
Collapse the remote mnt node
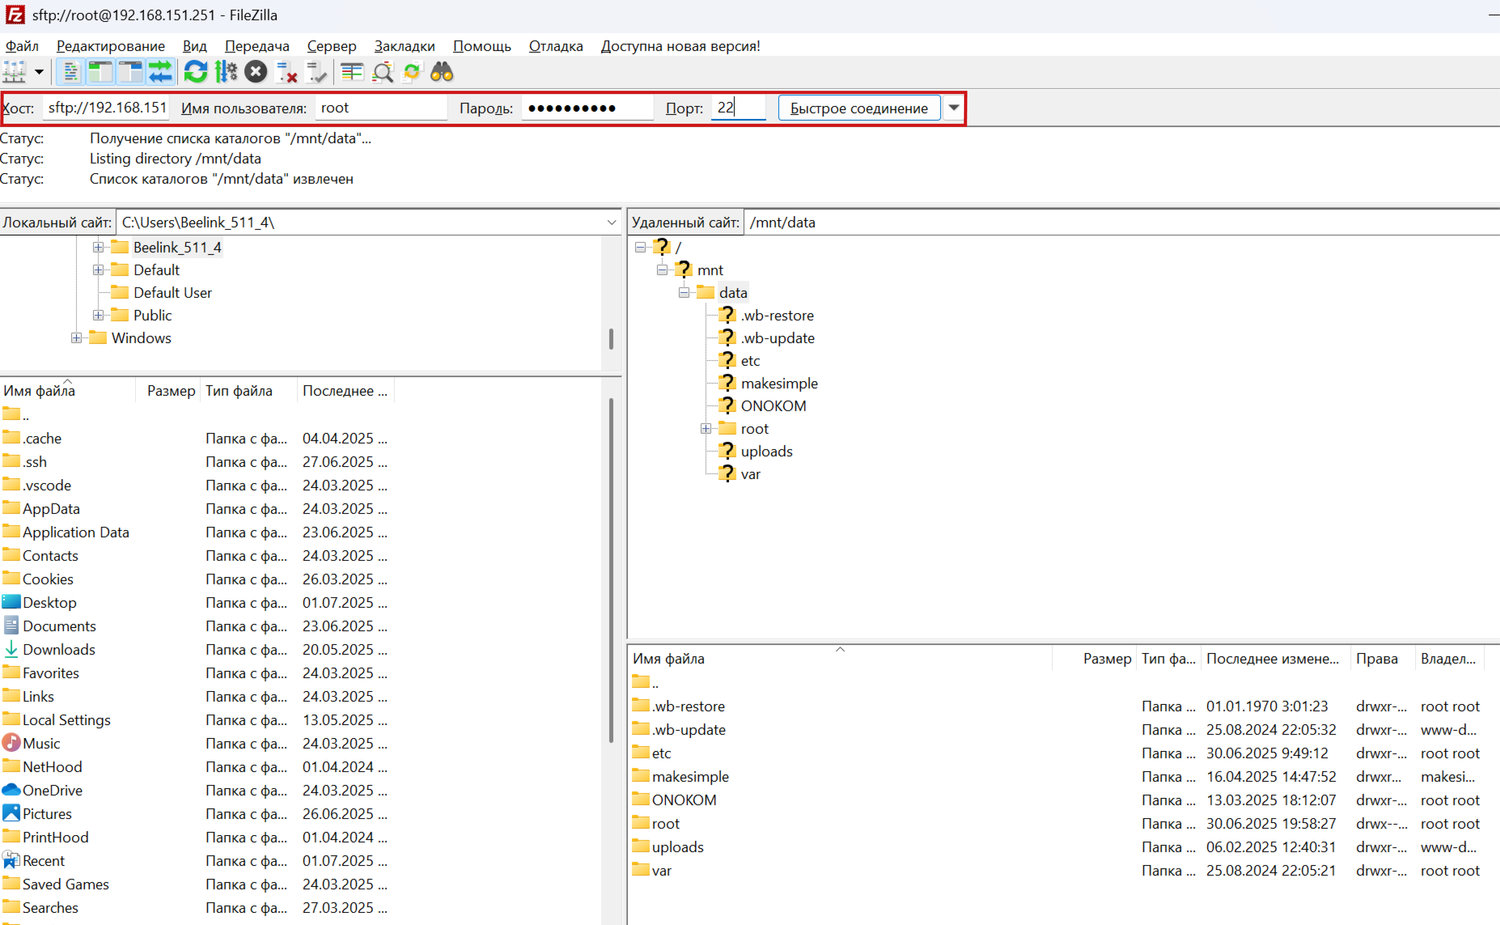[x=662, y=270]
